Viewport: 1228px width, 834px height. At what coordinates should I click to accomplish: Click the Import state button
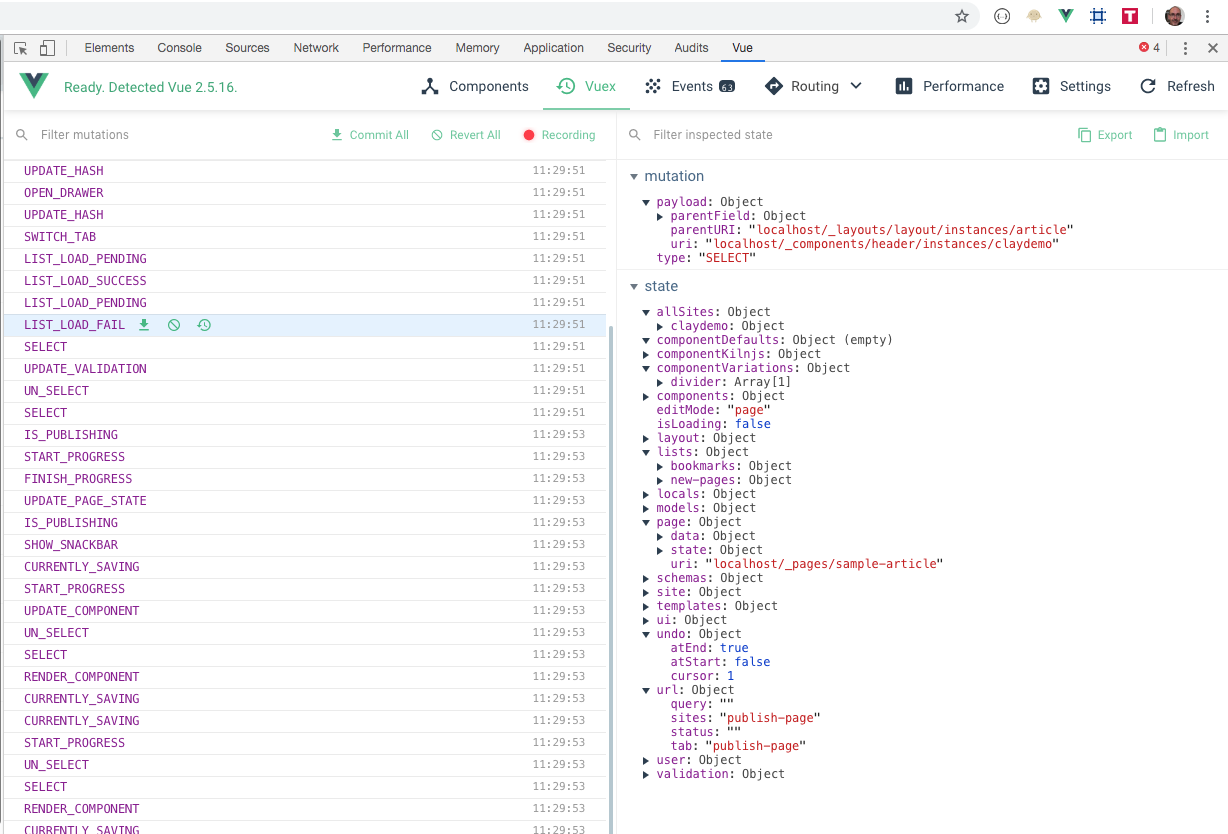pos(1181,134)
